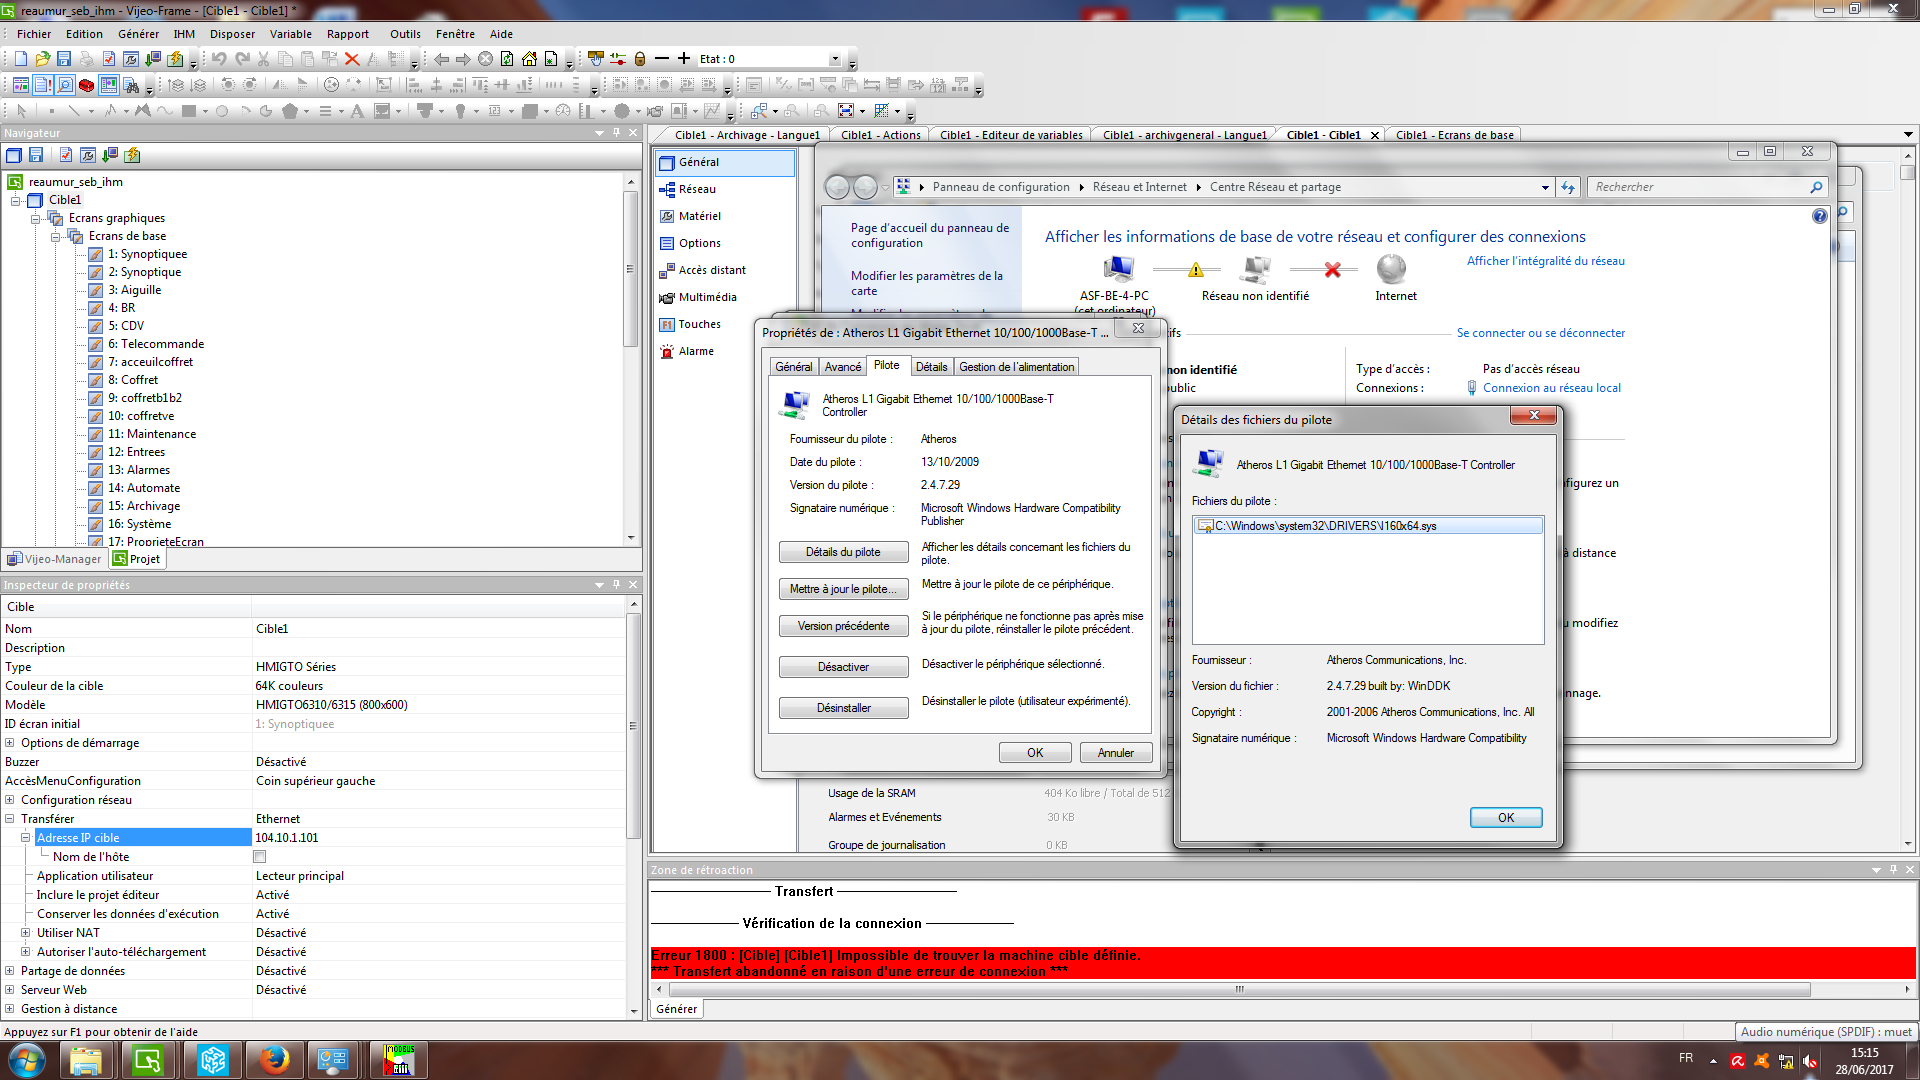Click the feedback zone horizontal scrollbar
The image size is (1920, 1080).
pyautogui.click(x=1238, y=990)
